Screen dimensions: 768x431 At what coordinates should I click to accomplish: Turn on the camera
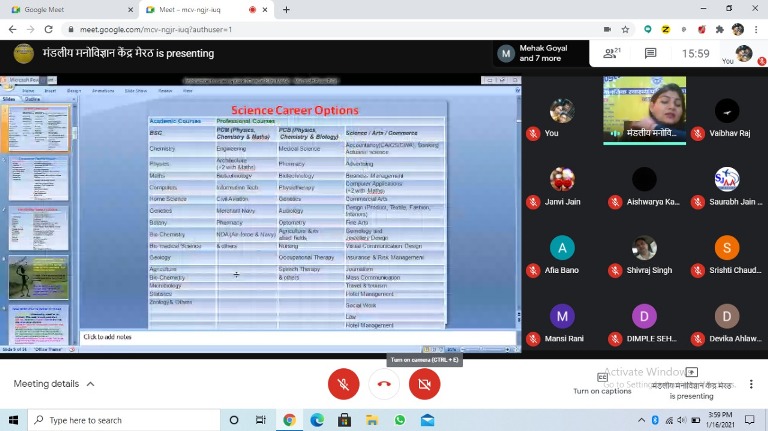(x=424, y=384)
